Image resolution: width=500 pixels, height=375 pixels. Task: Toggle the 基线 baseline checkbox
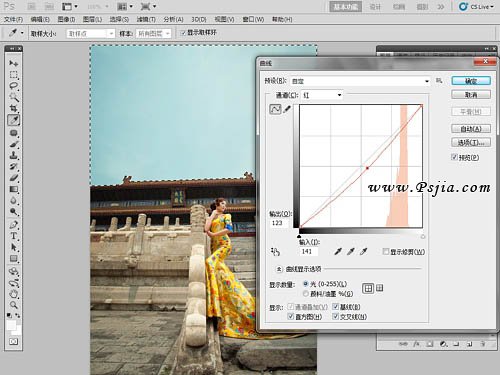pos(336,307)
